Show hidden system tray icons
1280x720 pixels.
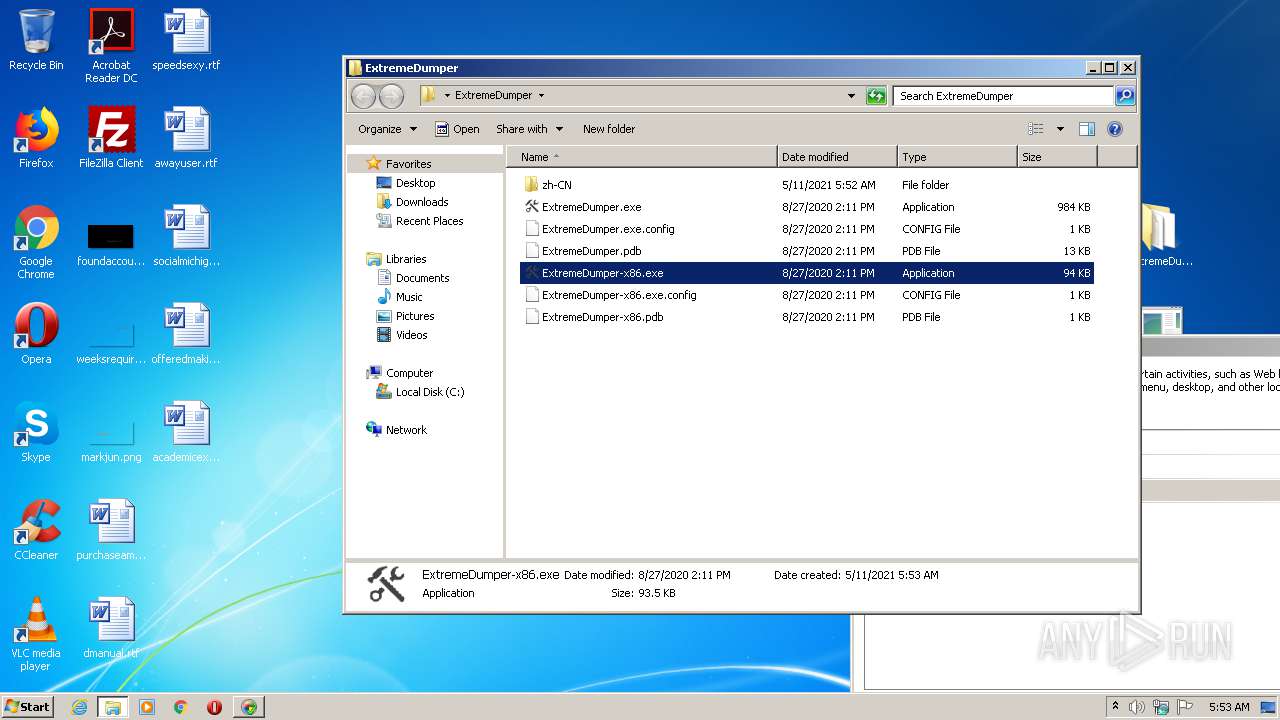[x=1115, y=707]
